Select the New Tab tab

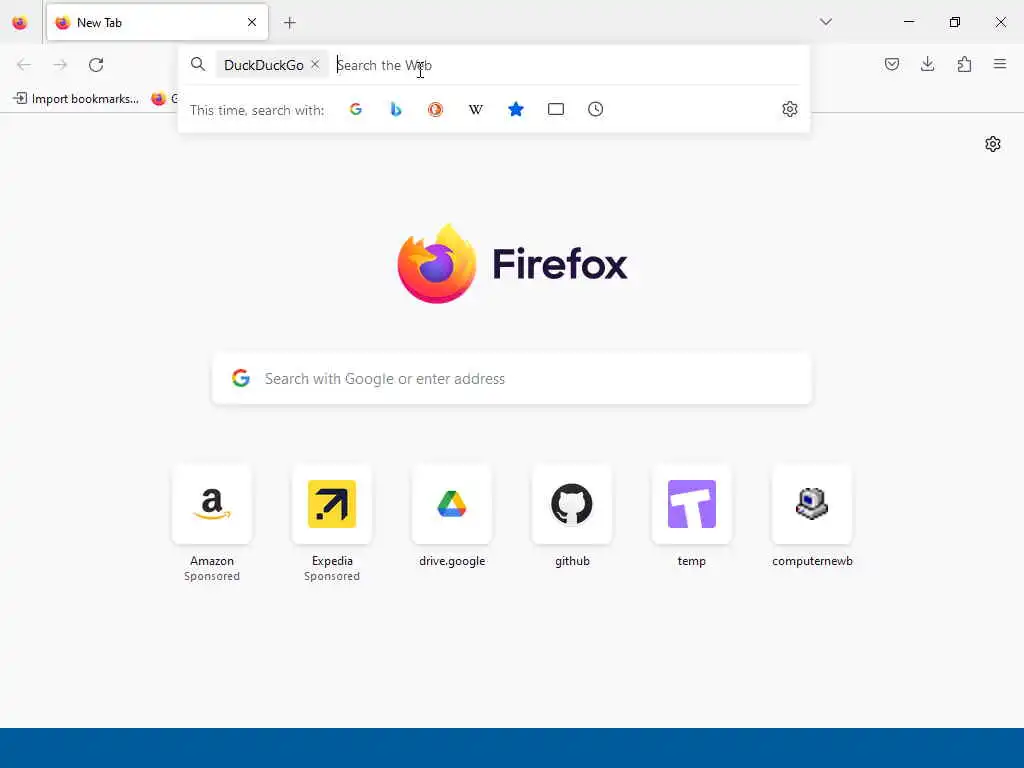coord(157,23)
